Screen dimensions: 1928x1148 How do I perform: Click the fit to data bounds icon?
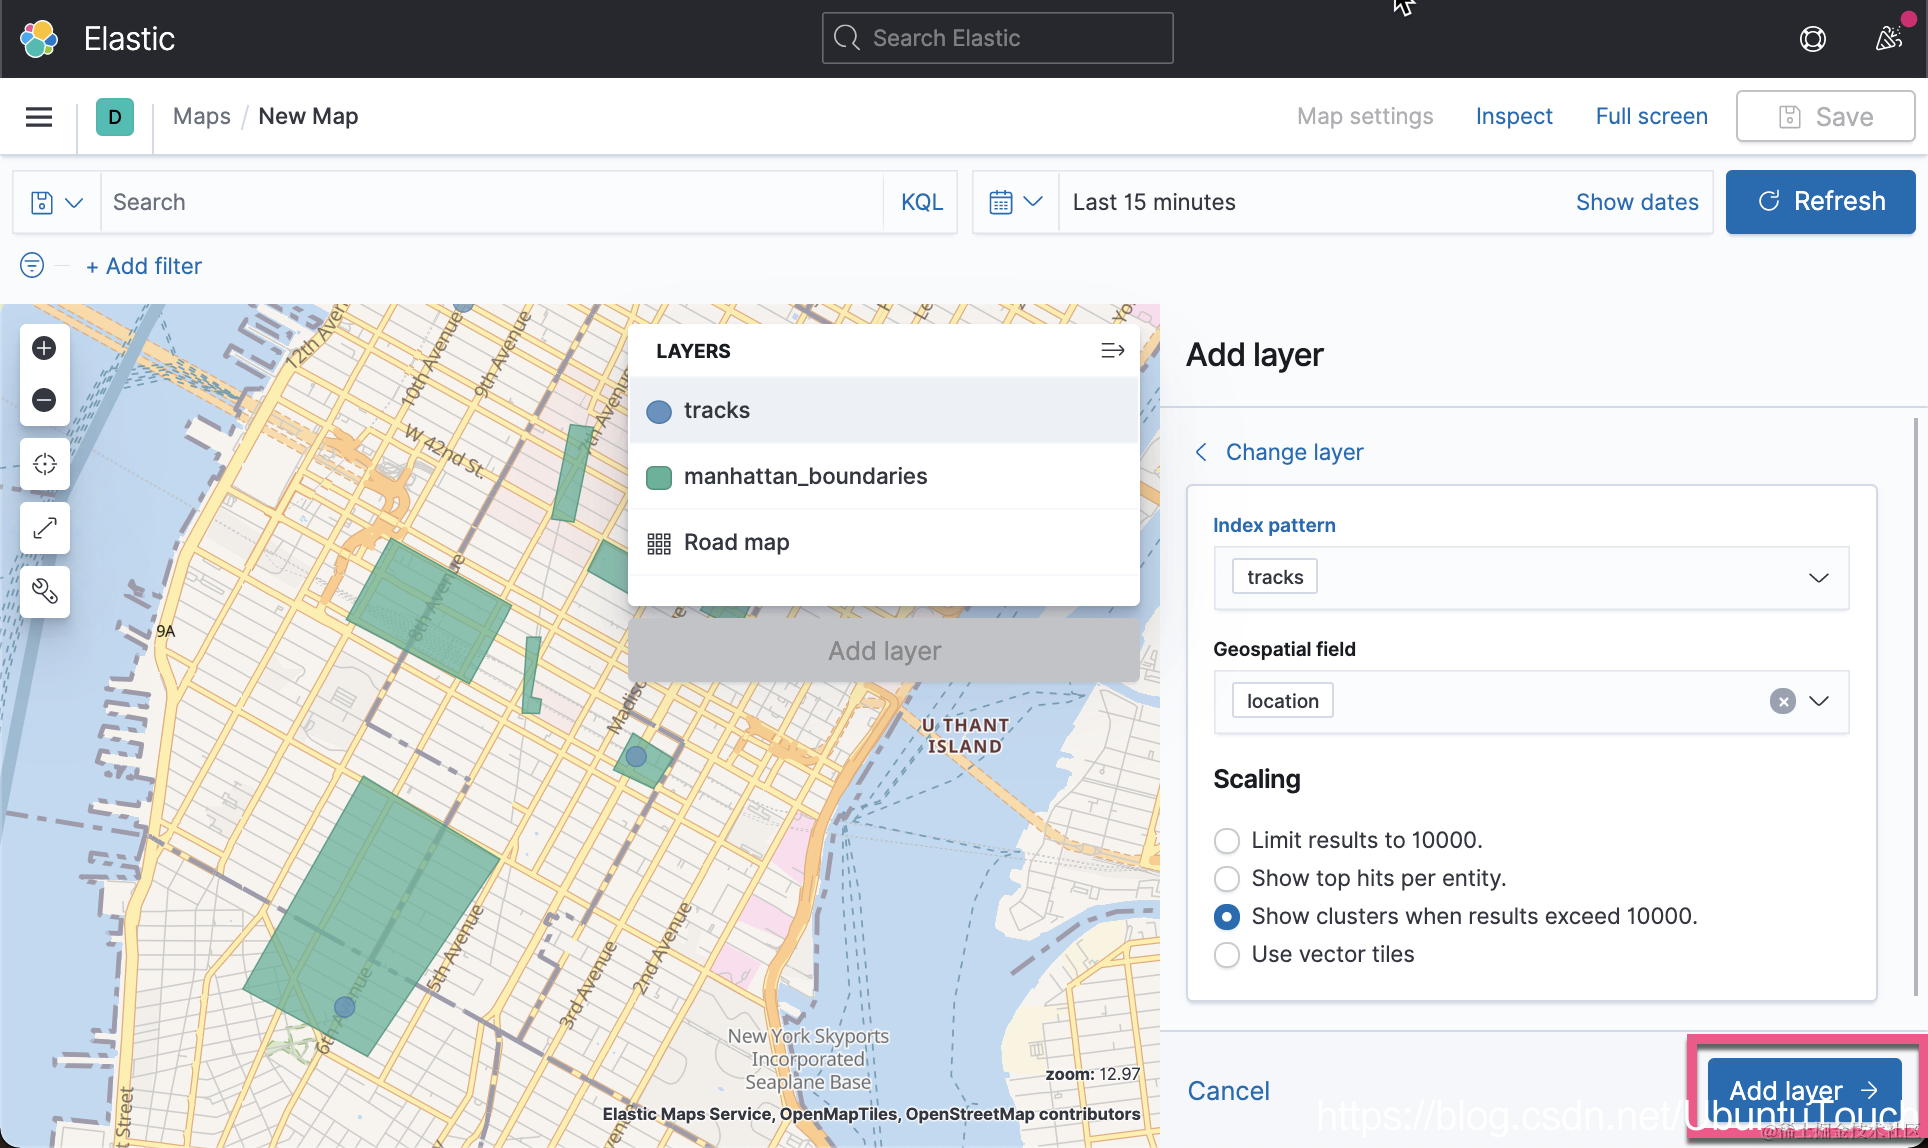coord(44,464)
